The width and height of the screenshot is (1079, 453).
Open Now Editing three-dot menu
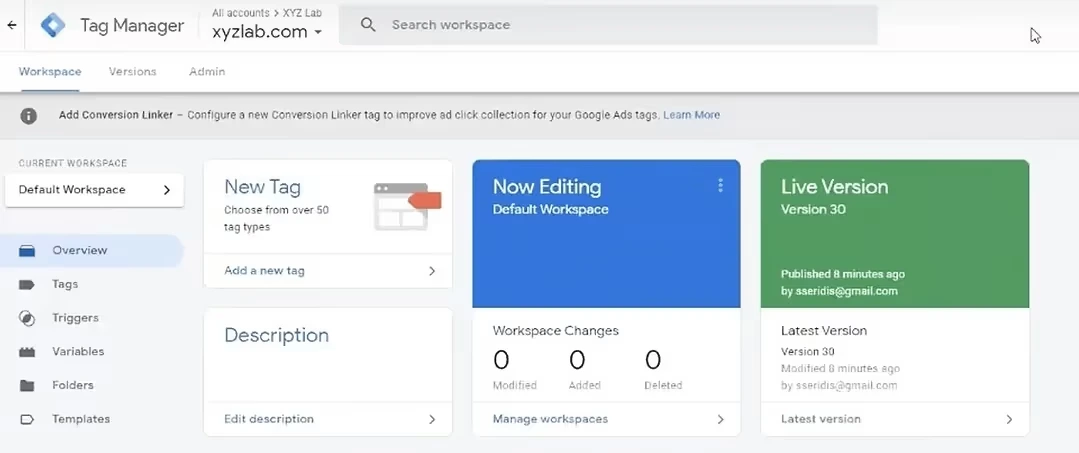720,185
